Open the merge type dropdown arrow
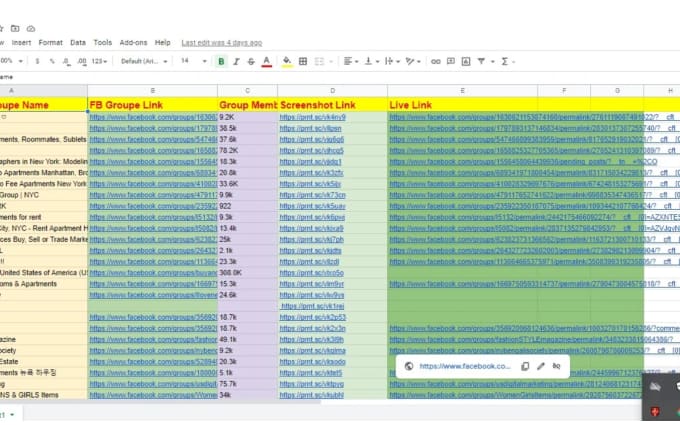The height and width of the screenshot is (425, 680). click(331, 62)
